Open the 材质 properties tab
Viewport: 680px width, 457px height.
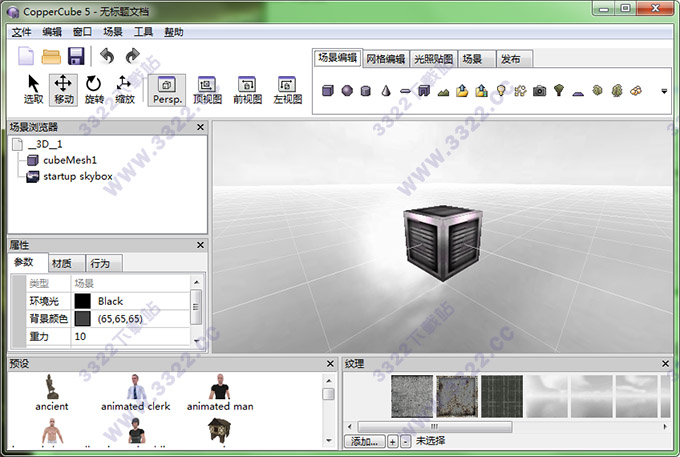(67, 263)
